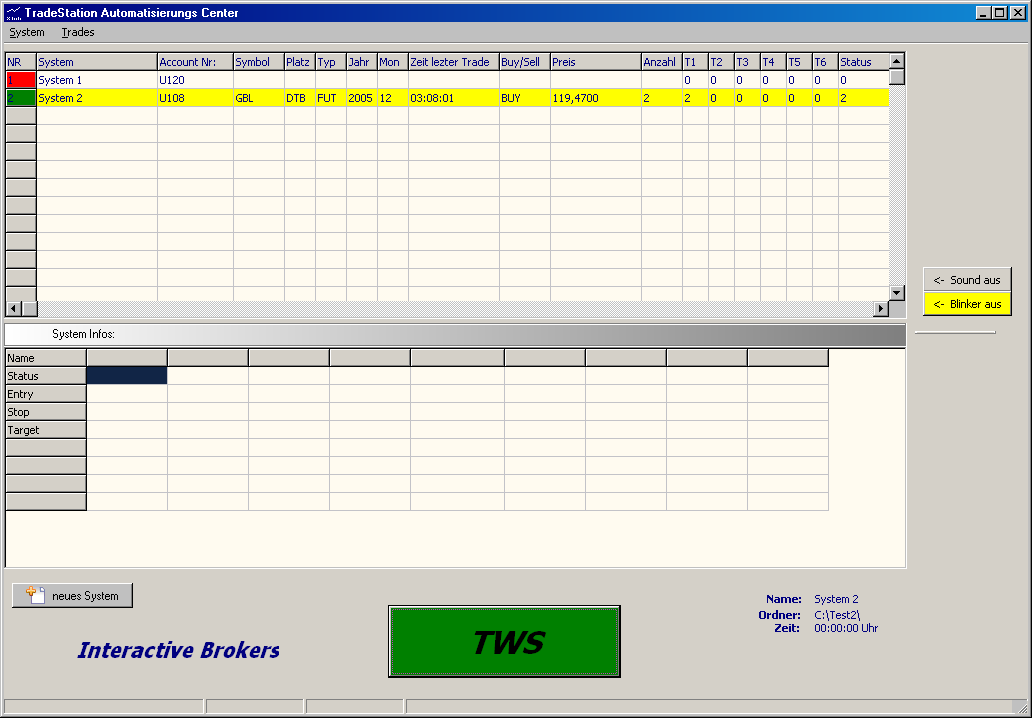Click the Buy/Sell column header

coord(525,62)
